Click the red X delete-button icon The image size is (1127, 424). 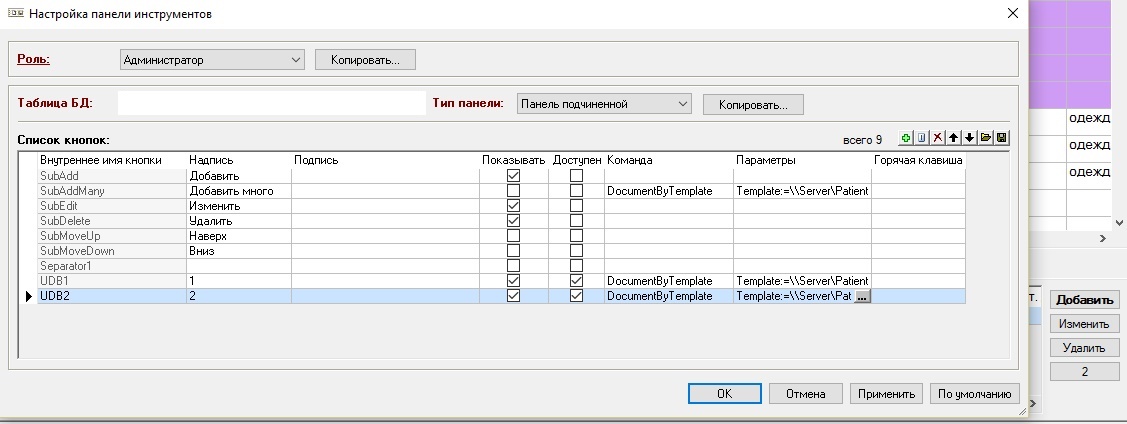pyautogui.click(x=938, y=138)
